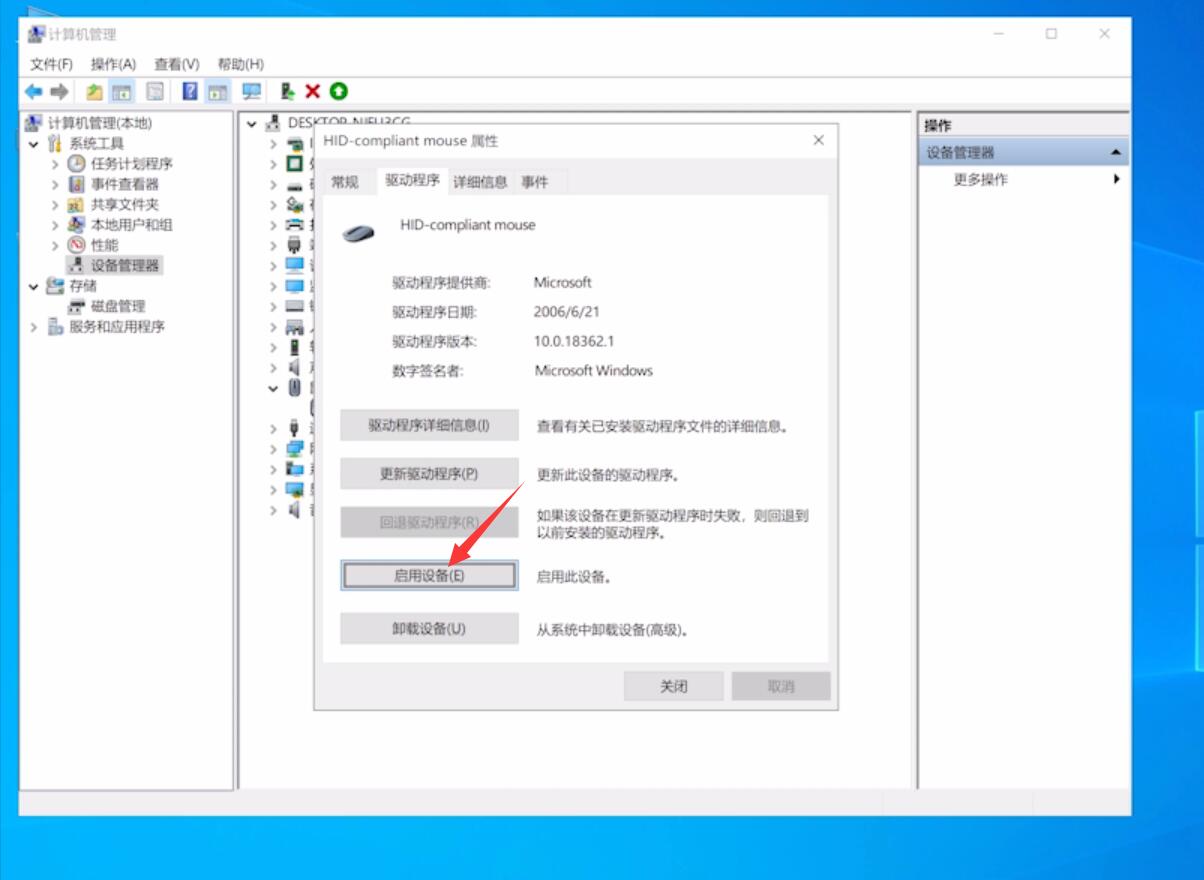Expand the 本地用户和组 node
The height and width of the screenshot is (880, 1204).
click(x=55, y=225)
